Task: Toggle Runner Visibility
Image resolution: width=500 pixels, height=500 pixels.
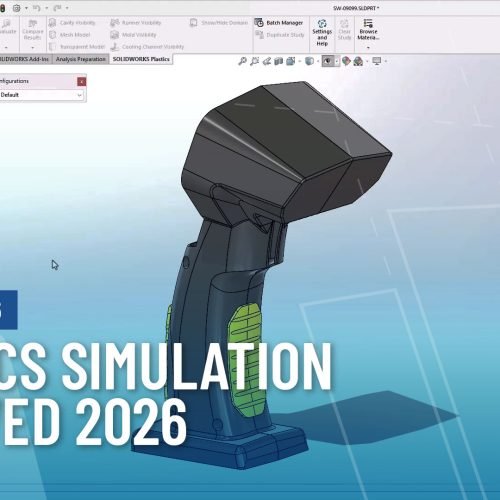Action: pyautogui.click(x=136, y=23)
